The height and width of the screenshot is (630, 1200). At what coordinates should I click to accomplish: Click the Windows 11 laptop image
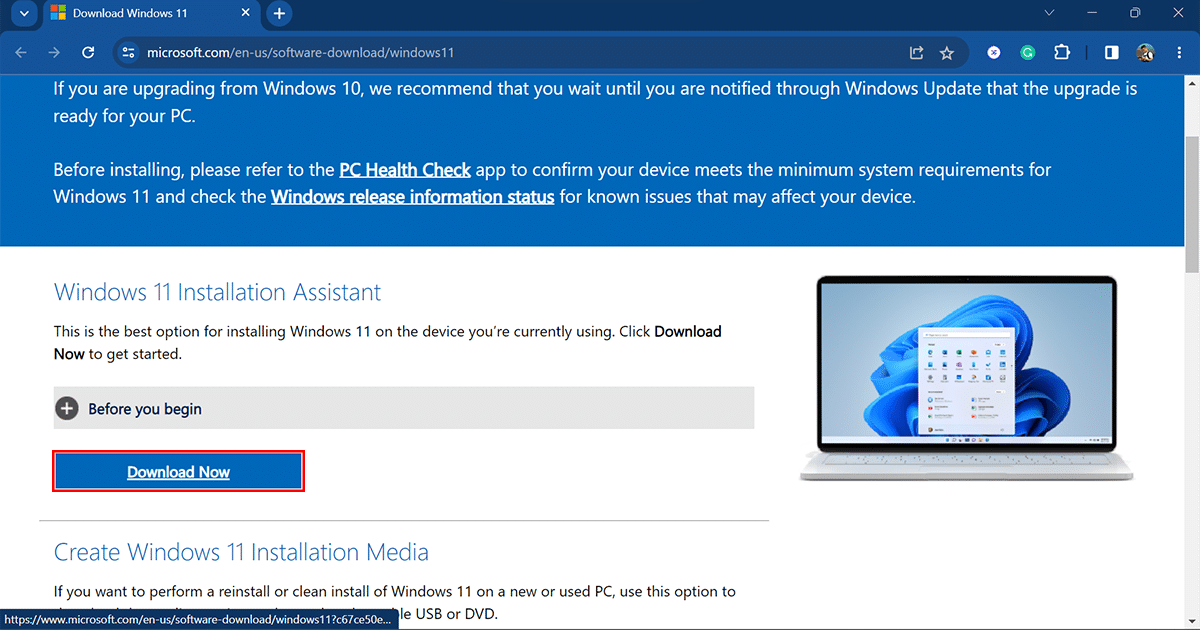[x=966, y=378]
